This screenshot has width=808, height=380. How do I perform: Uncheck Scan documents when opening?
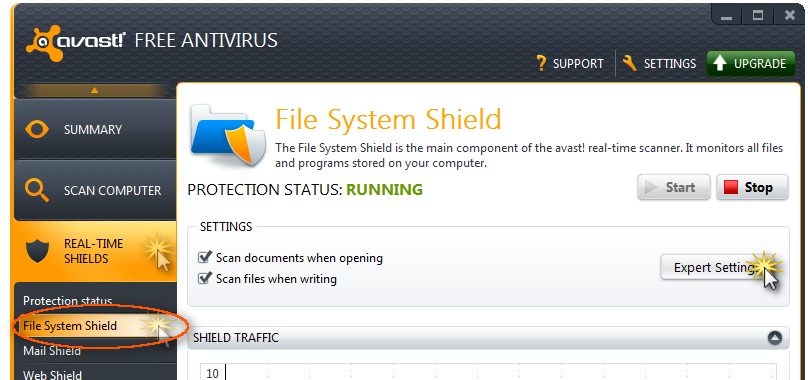tap(205, 257)
